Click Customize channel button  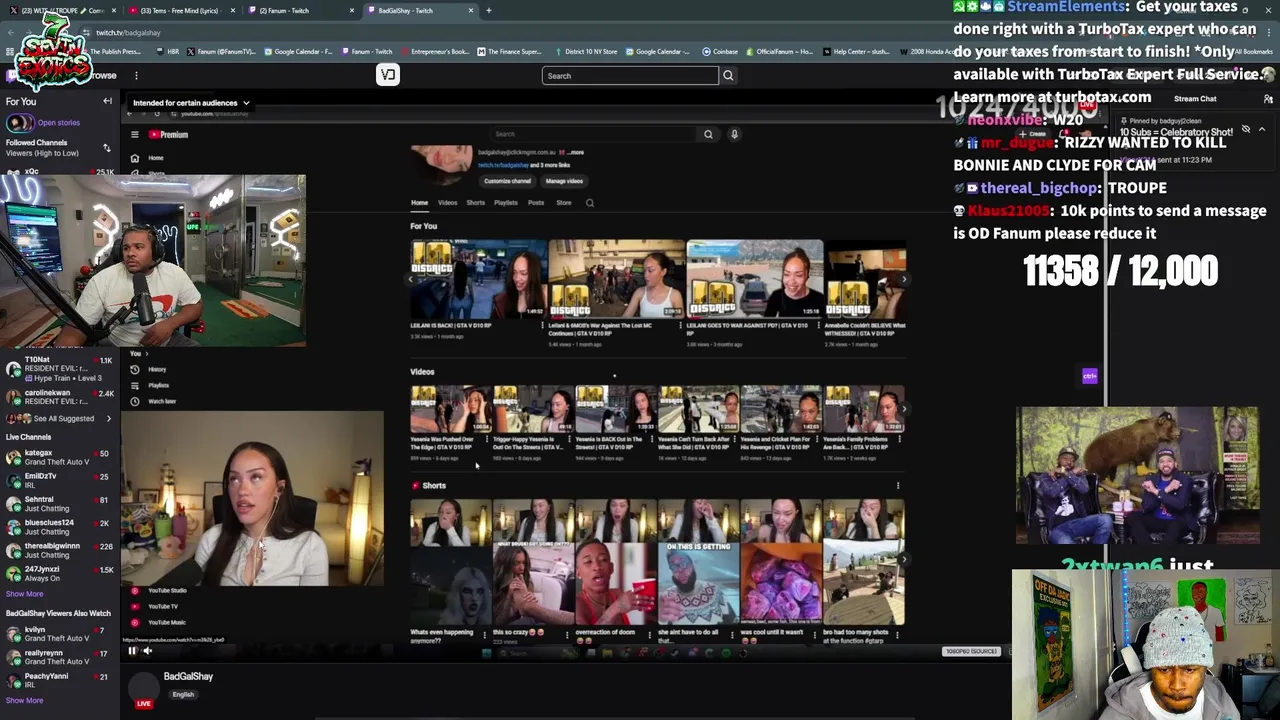click(508, 181)
